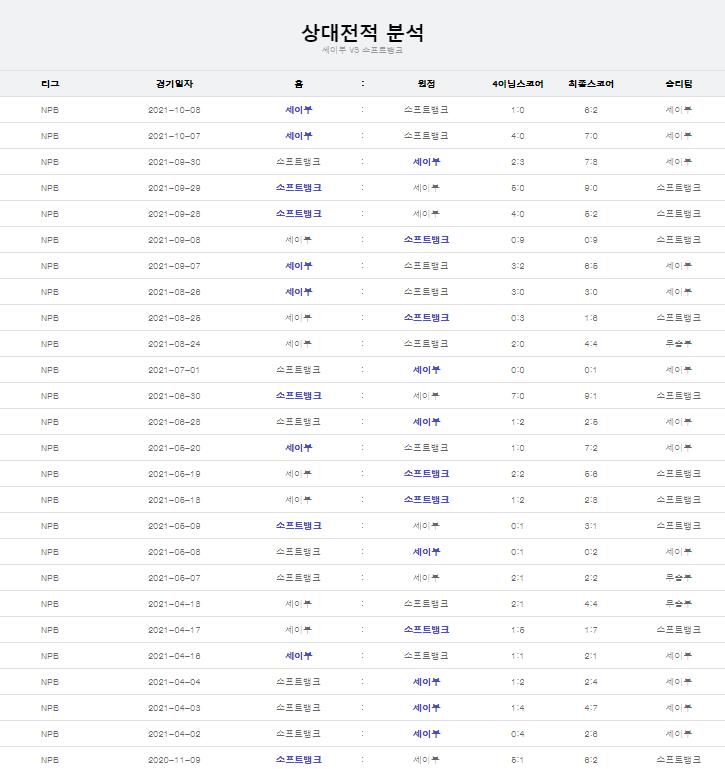Click home team 소프트뱅크 in the 2021-06-30 row
Viewport: 725px width, 769px height.
[x=299, y=396]
